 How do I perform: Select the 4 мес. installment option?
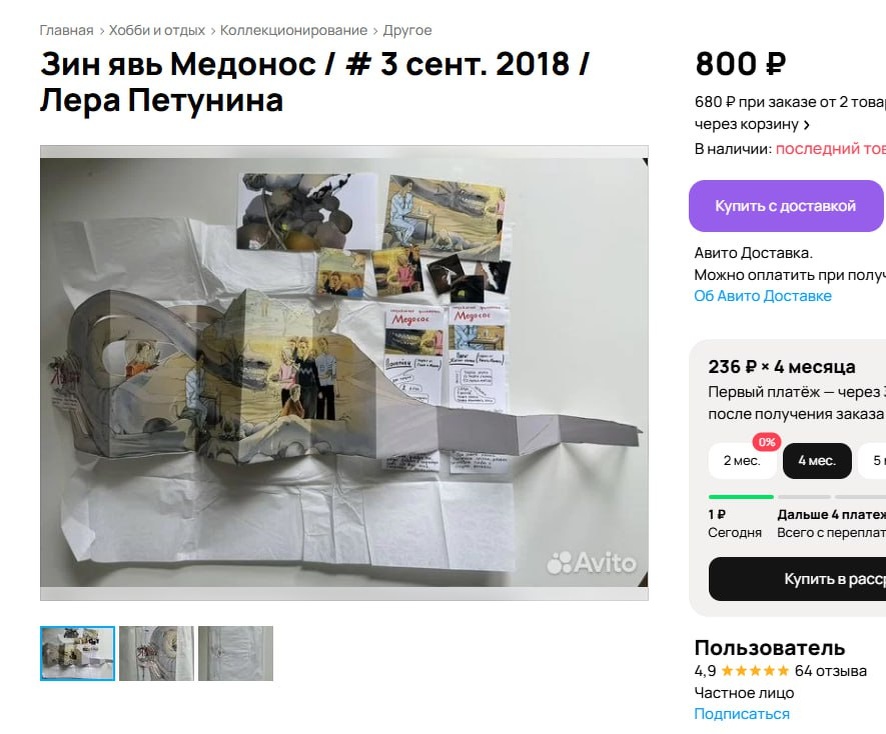coord(816,461)
